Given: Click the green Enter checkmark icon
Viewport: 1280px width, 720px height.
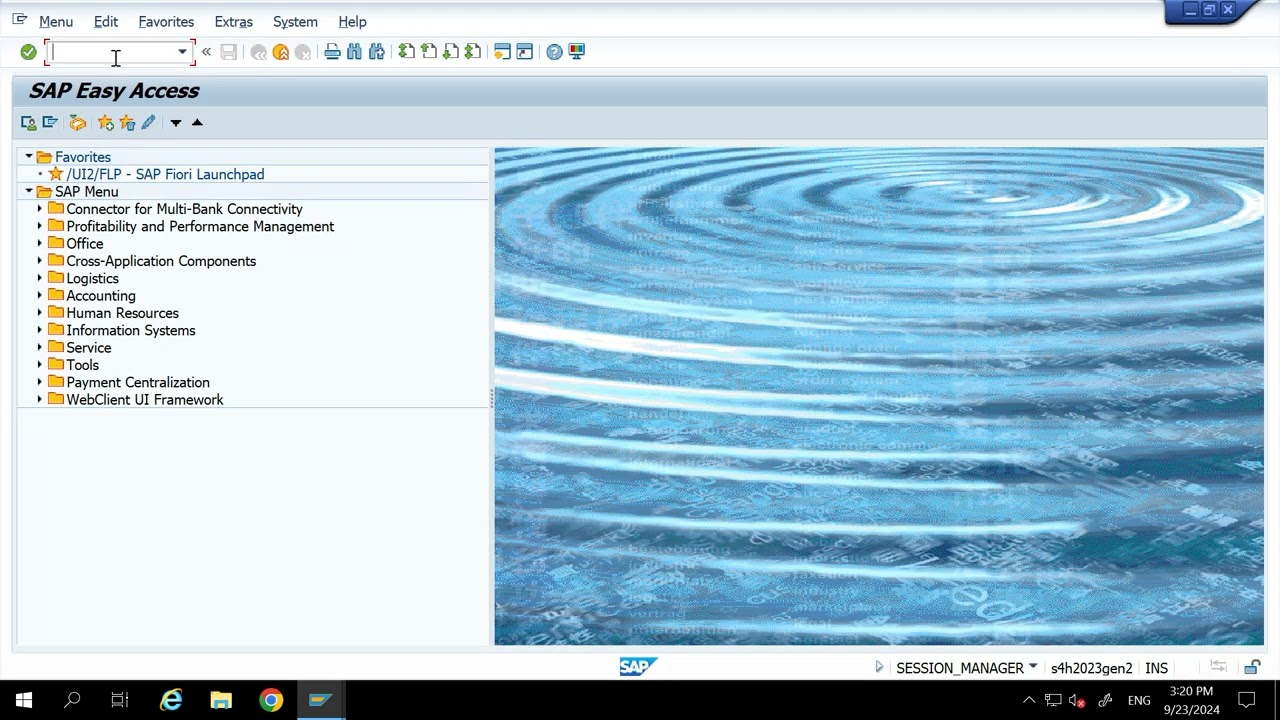Looking at the screenshot, I should [28, 52].
